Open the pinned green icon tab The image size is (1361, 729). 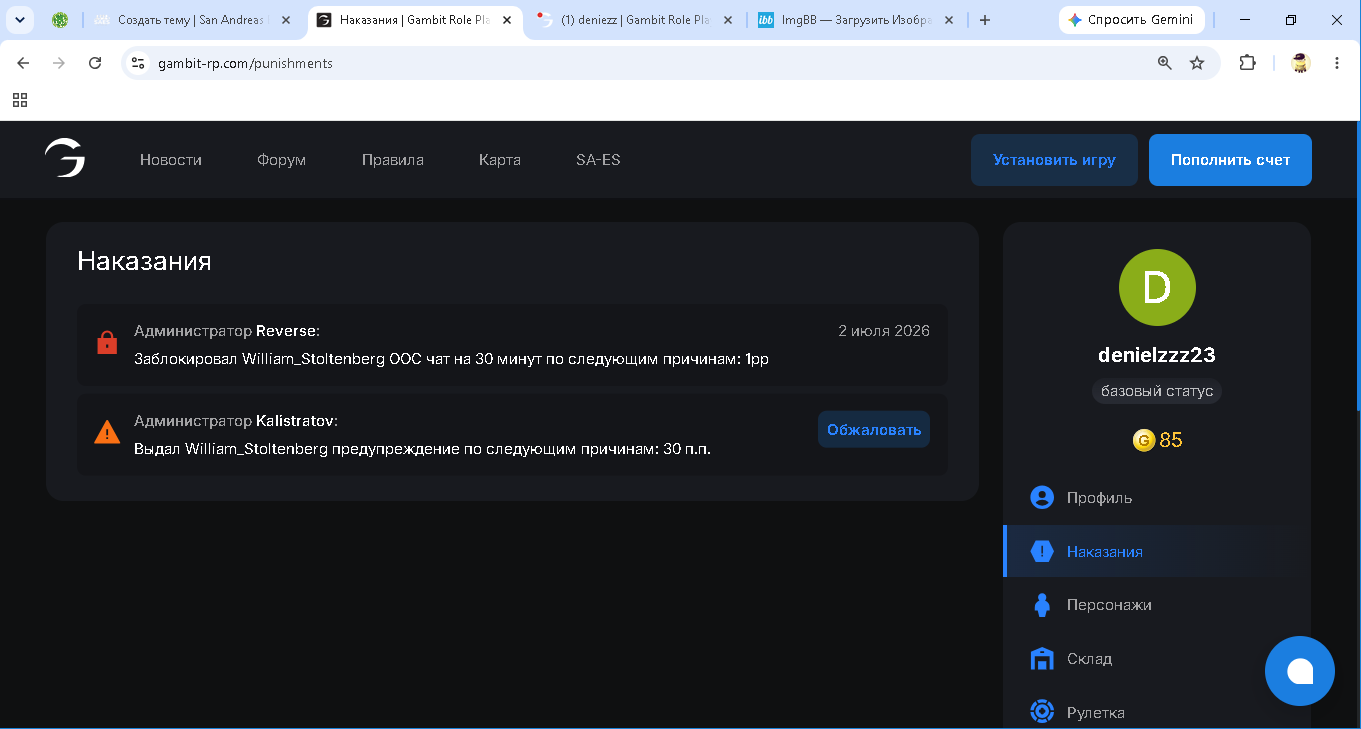pyautogui.click(x=60, y=20)
